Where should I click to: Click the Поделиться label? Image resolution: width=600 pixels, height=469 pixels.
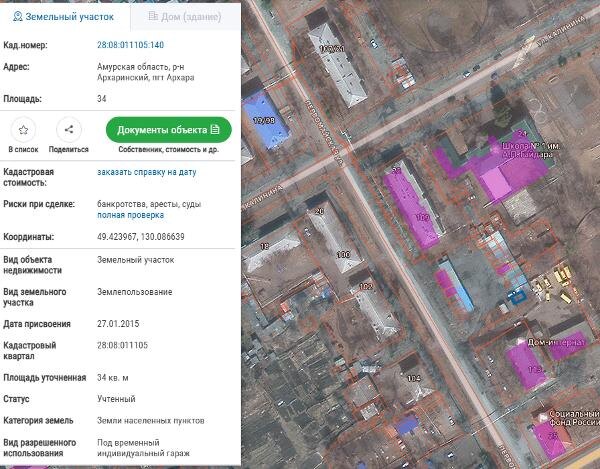point(68,149)
